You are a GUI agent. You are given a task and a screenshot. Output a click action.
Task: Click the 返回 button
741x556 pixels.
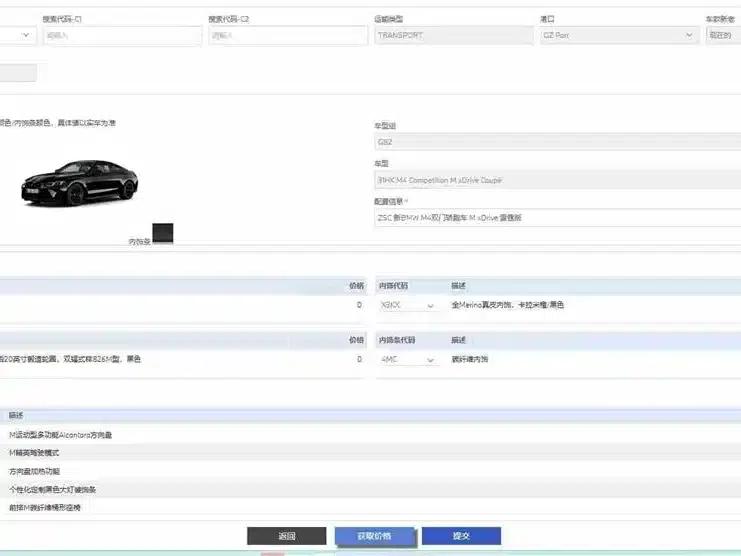(286, 536)
